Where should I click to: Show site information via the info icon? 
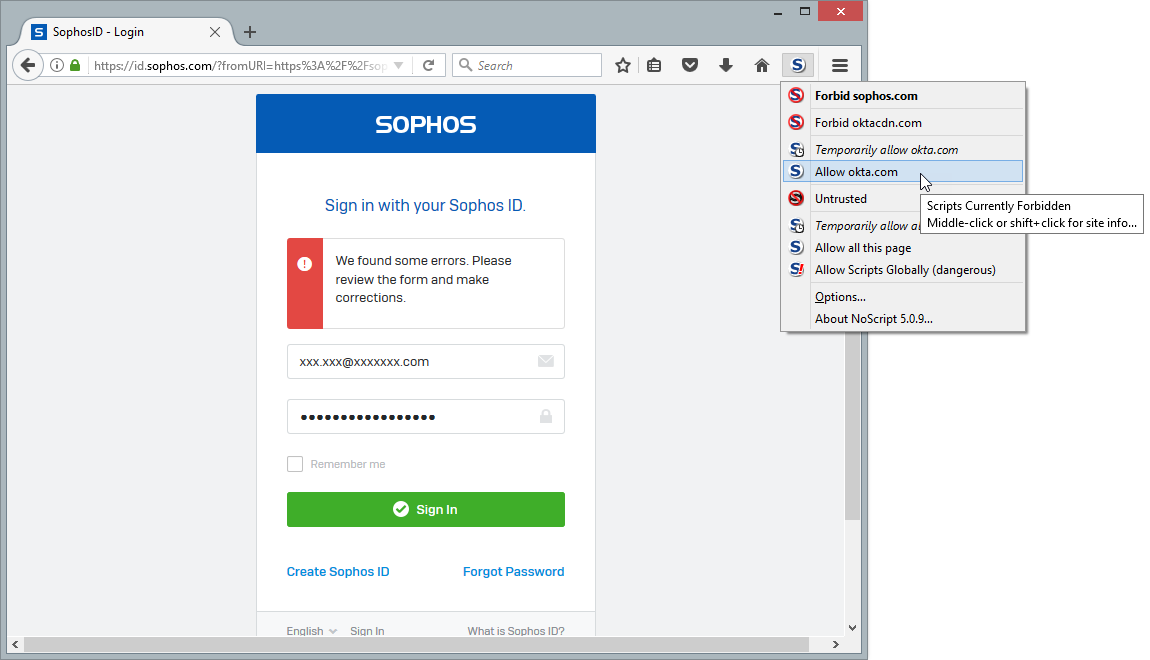tap(56, 65)
